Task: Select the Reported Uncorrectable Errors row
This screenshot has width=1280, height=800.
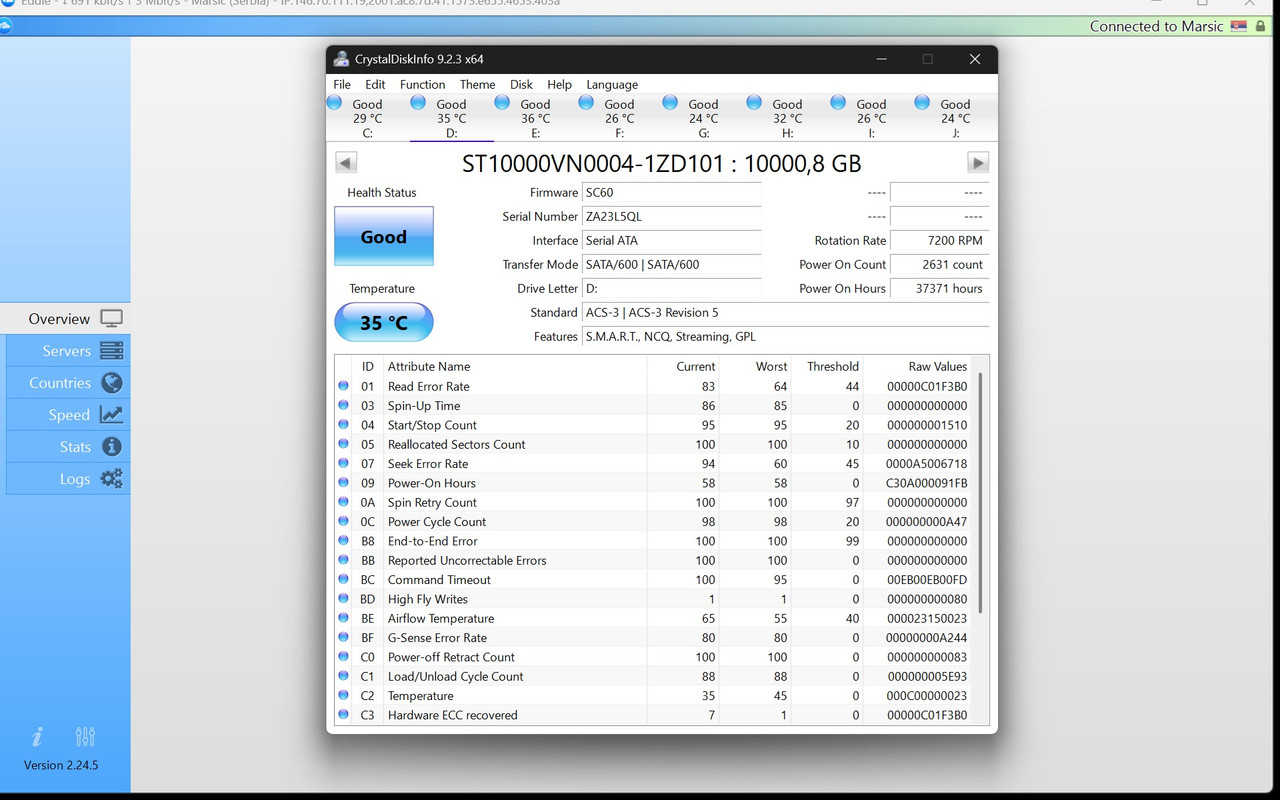Action: pos(654,560)
